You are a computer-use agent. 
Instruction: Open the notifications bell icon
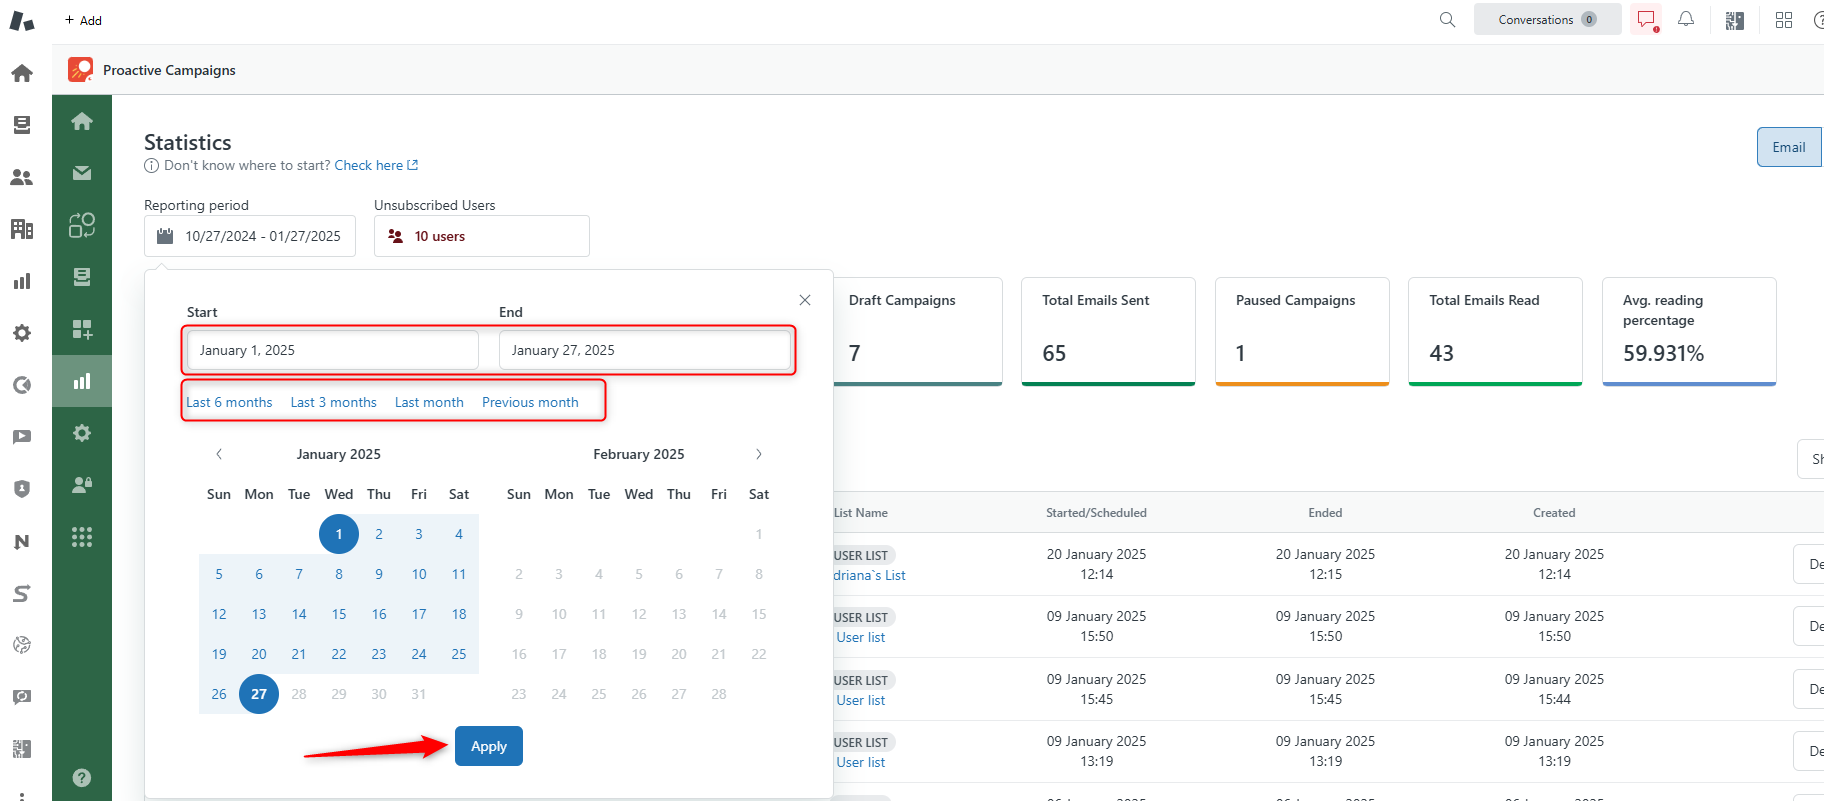(1686, 19)
